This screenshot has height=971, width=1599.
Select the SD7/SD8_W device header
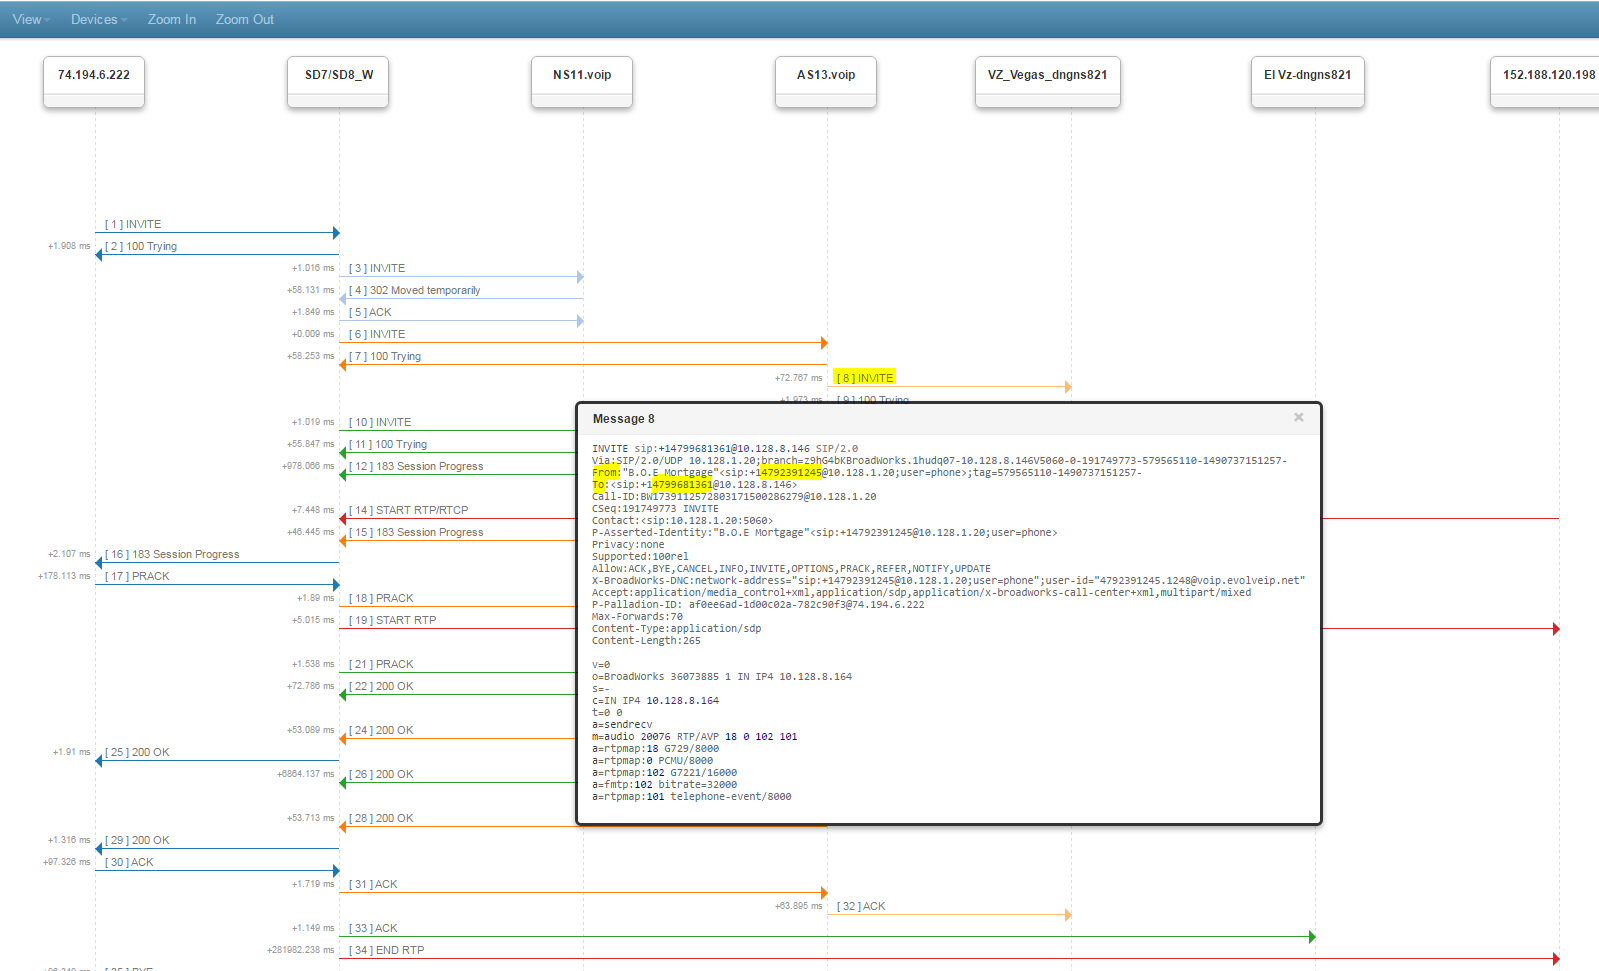point(338,76)
